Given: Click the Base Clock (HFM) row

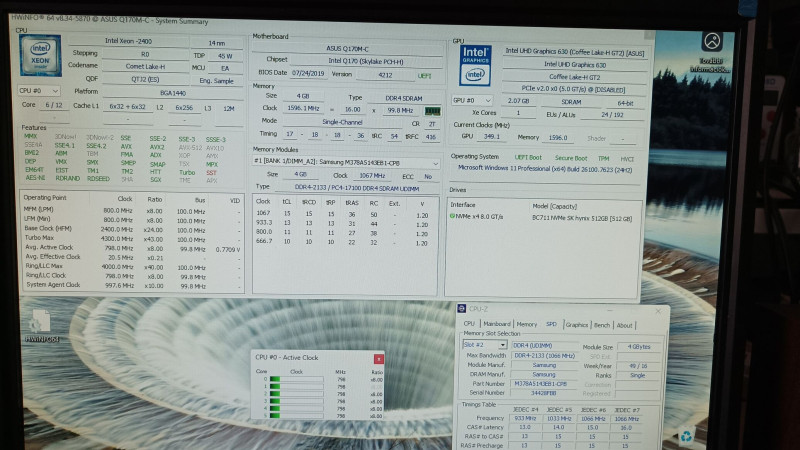Looking at the screenshot, I should coord(132,229).
